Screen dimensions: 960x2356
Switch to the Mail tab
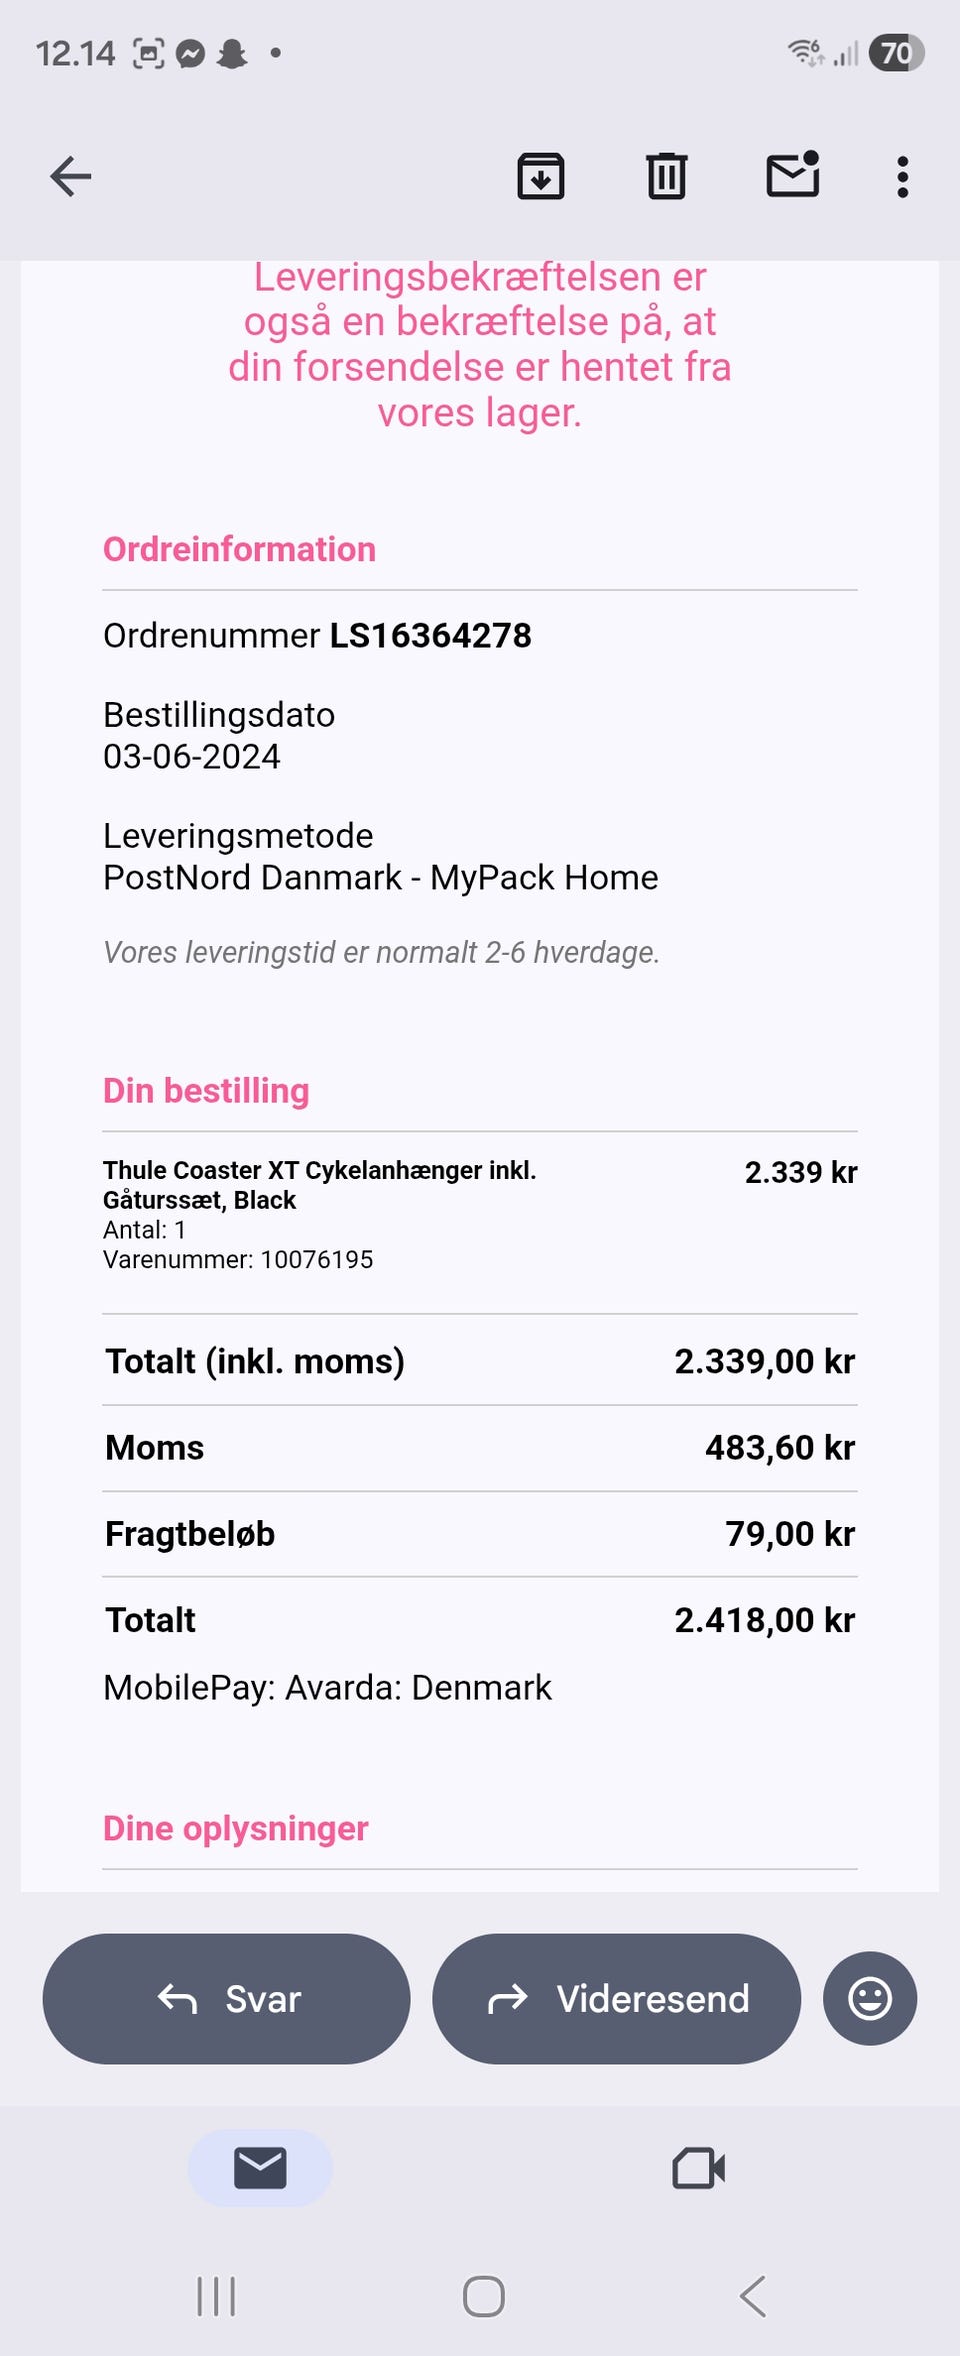click(x=260, y=2168)
